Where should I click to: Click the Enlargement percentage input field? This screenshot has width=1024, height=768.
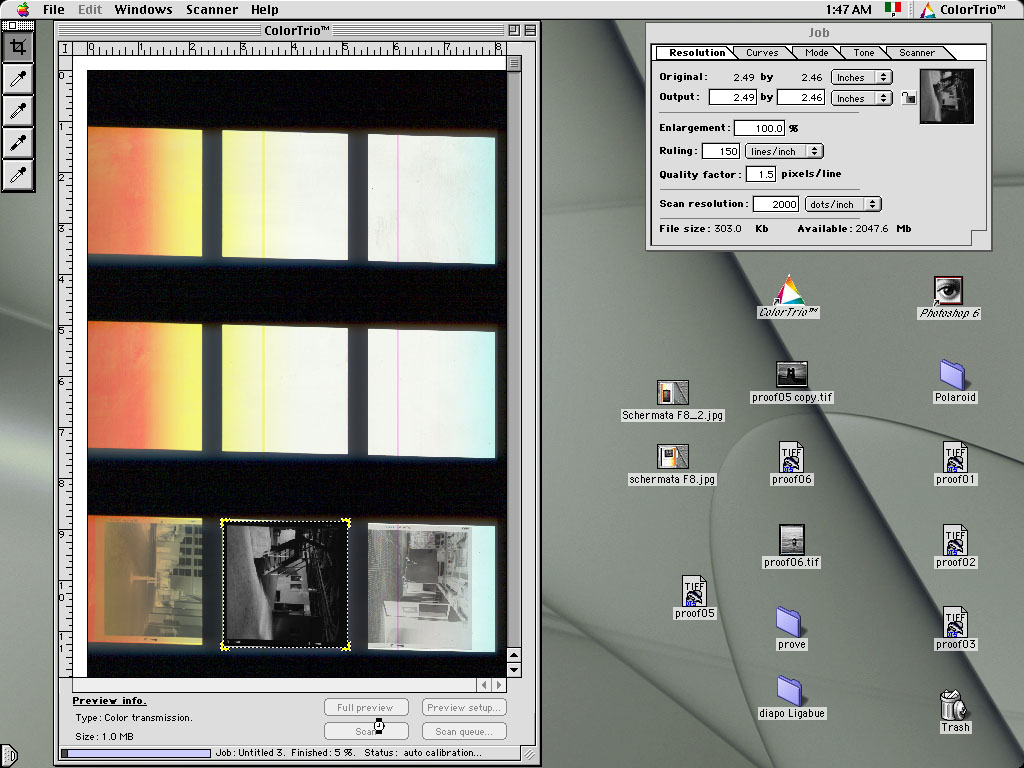click(759, 128)
